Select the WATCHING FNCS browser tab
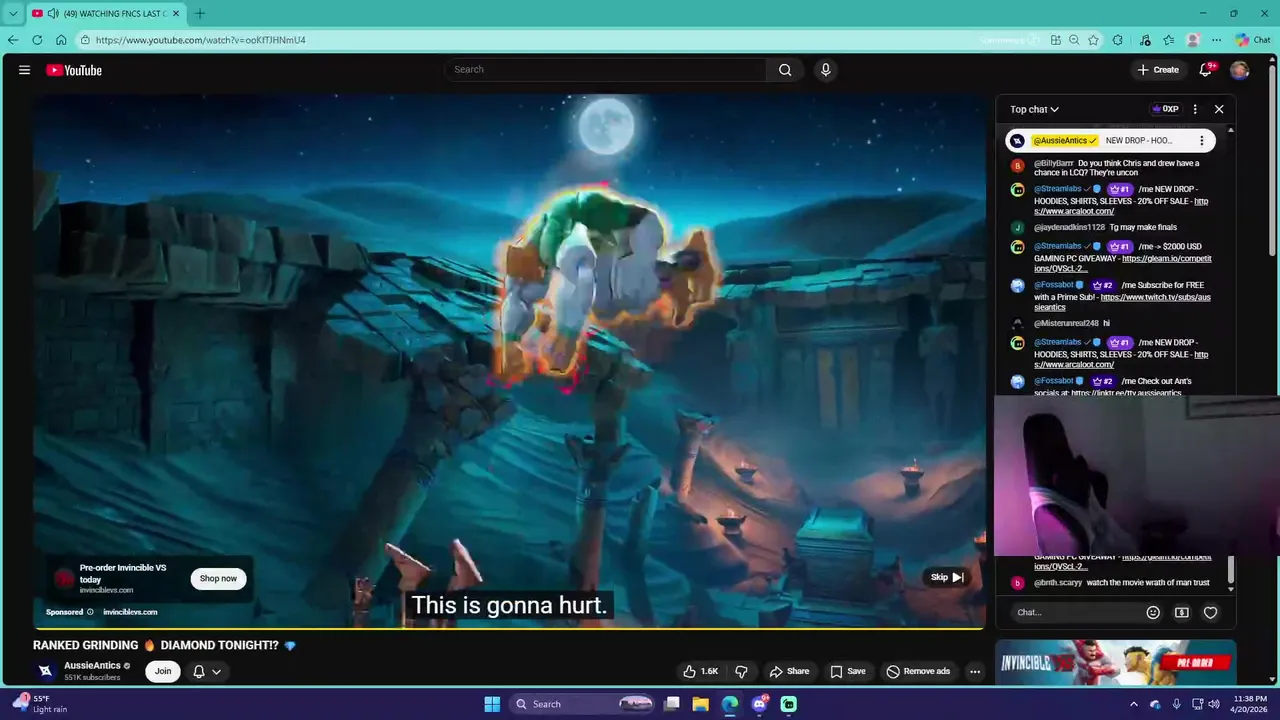 (x=105, y=13)
